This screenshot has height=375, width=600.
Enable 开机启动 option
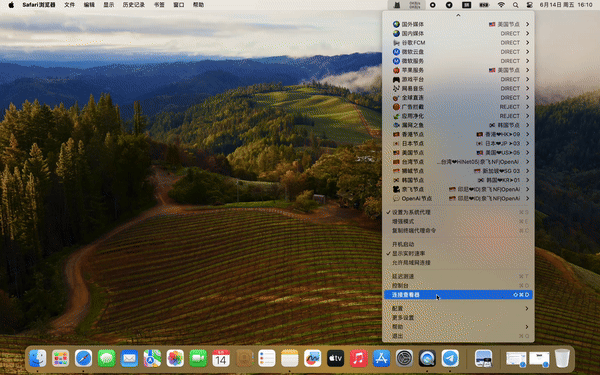(458, 244)
